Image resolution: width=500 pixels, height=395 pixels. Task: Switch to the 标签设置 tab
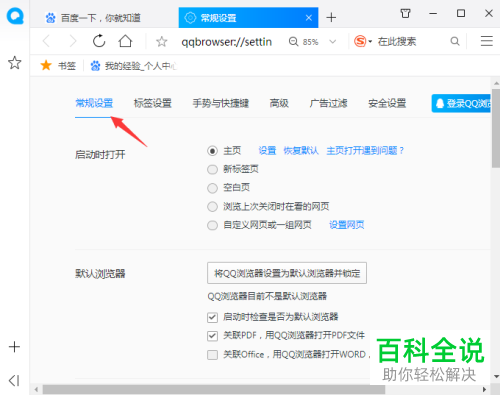[x=153, y=103]
